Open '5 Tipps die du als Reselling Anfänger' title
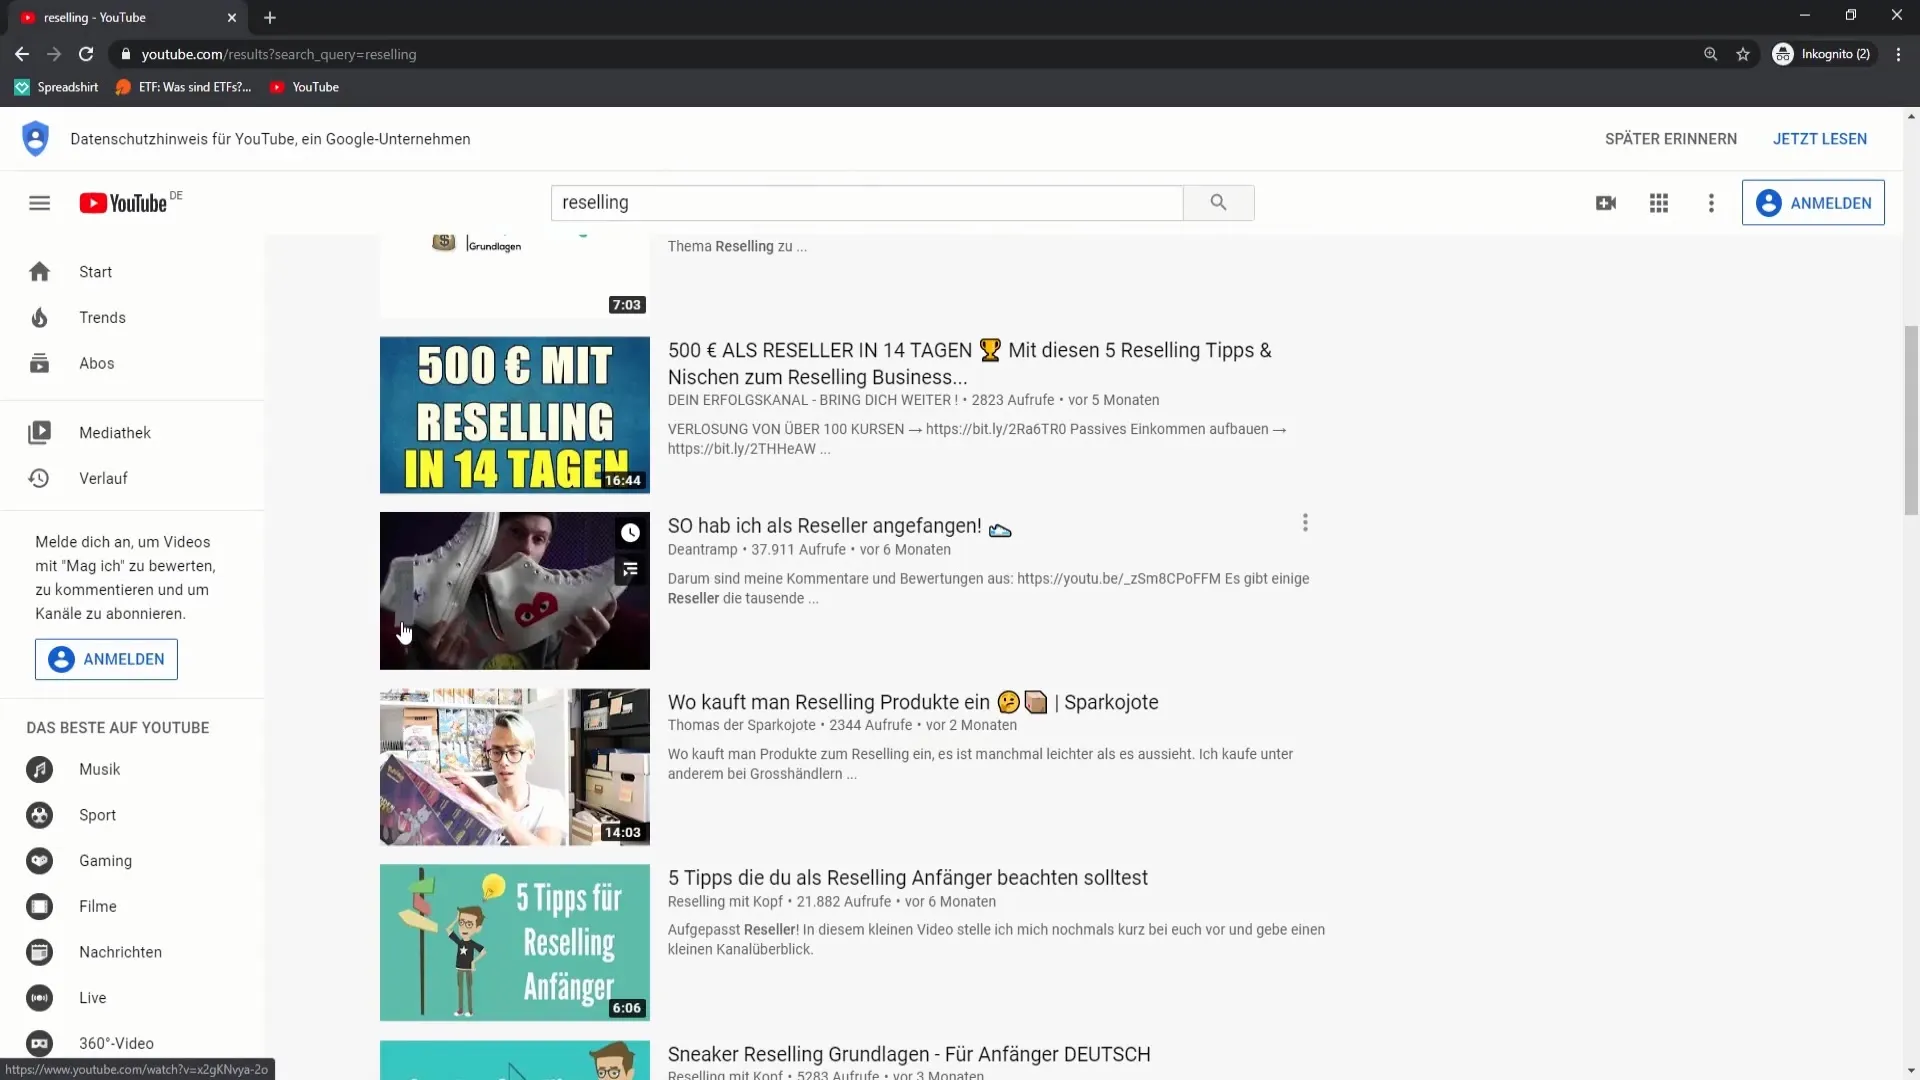The width and height of the screenshot is (1920, 1080). pyautogui.click(x=907, y=878)
